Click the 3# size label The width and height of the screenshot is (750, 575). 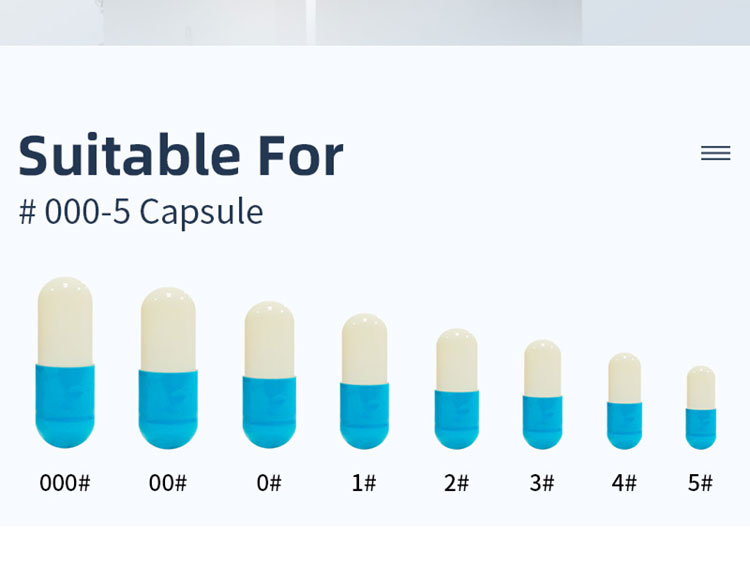coord(542,483)
